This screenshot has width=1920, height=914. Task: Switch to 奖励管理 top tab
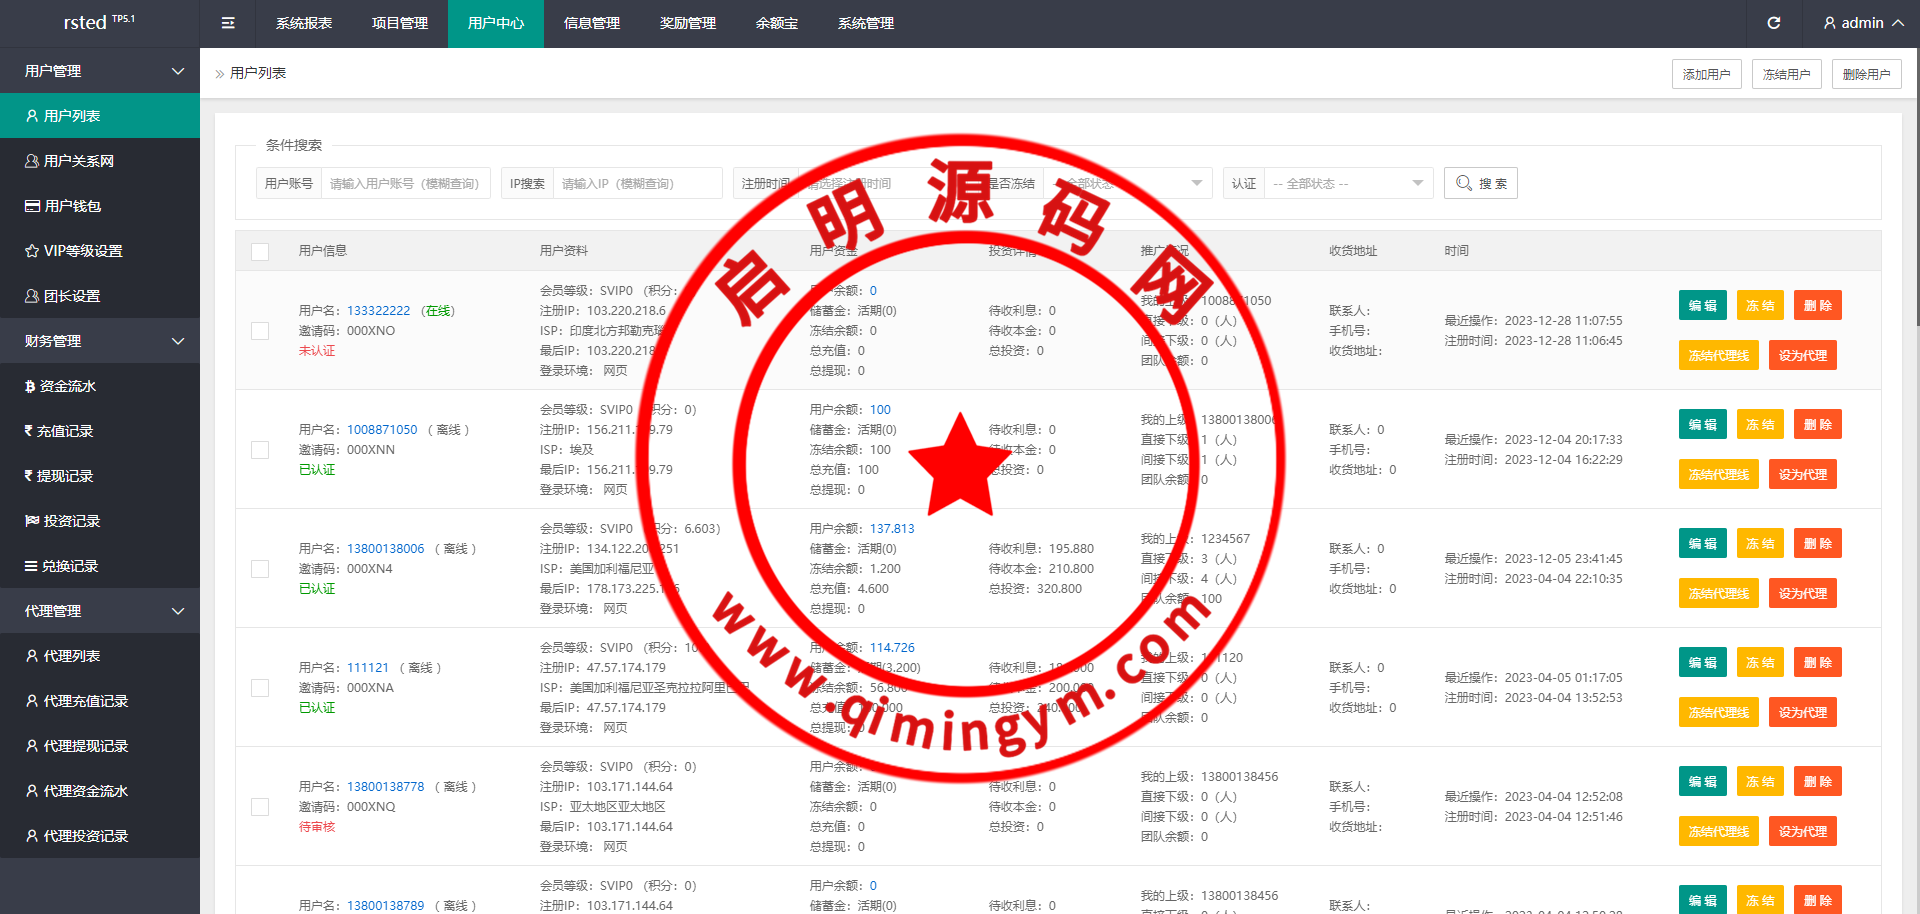point(688,23)
